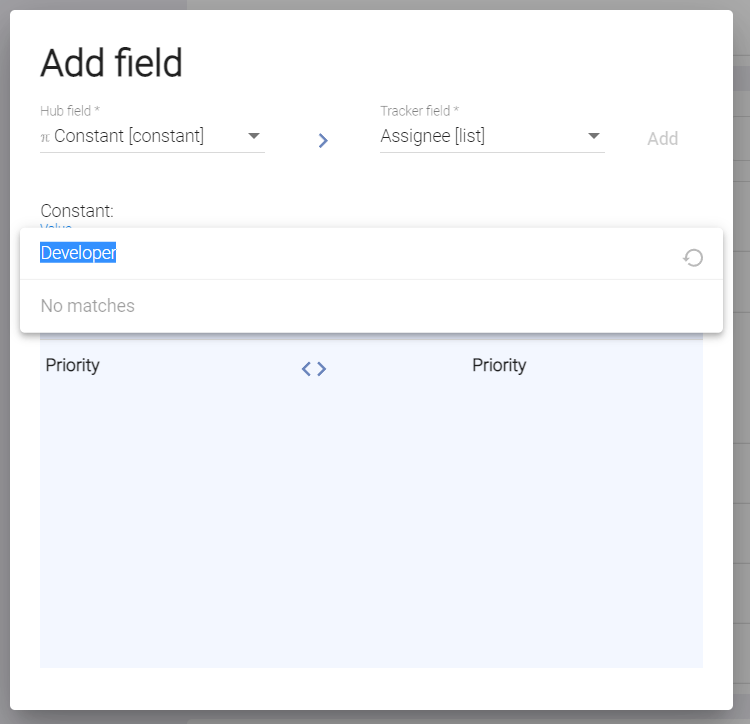Click the right chevron between Hub and Tracker fields
Screen dimensions: 750x724
pyautogui.click(x=323, y=140)
